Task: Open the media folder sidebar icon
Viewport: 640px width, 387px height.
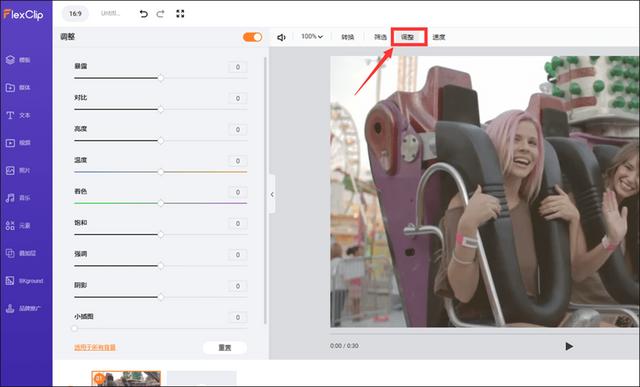Action: tap(18, 87)
